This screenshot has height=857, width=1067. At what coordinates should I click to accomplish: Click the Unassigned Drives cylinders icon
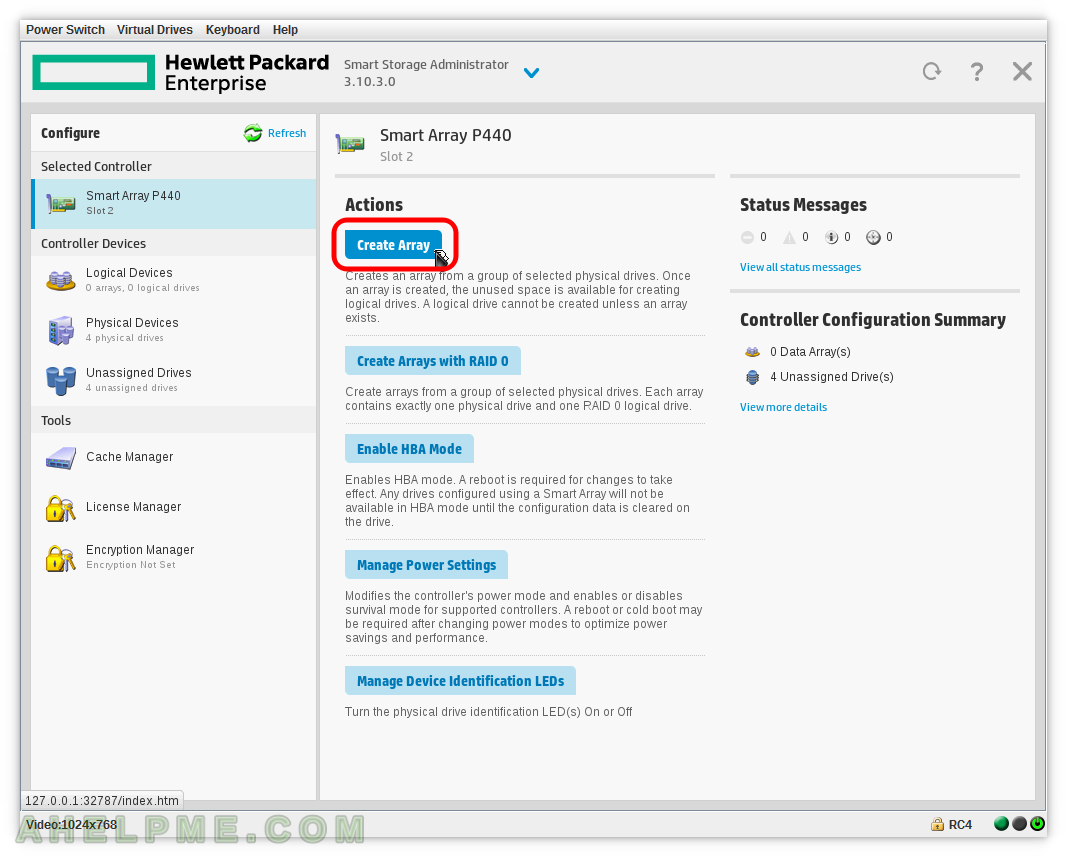pos(61,381)
